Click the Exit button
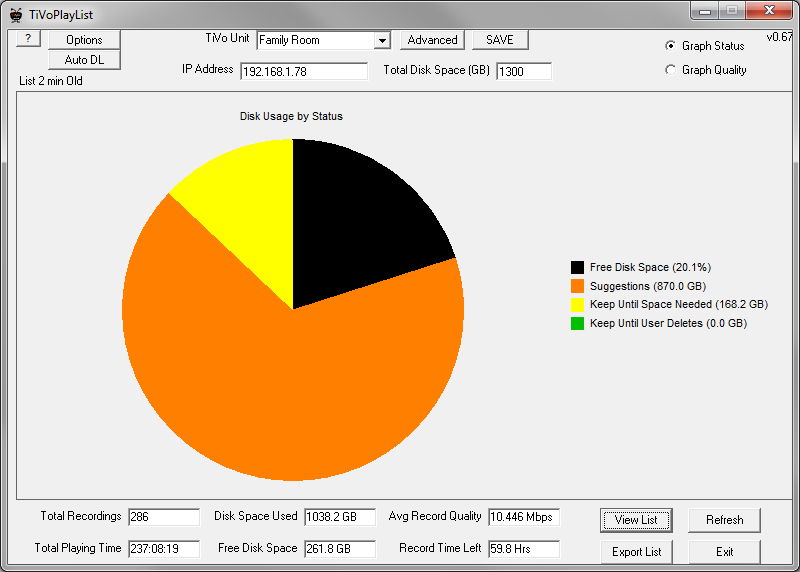 coord(724,552)
